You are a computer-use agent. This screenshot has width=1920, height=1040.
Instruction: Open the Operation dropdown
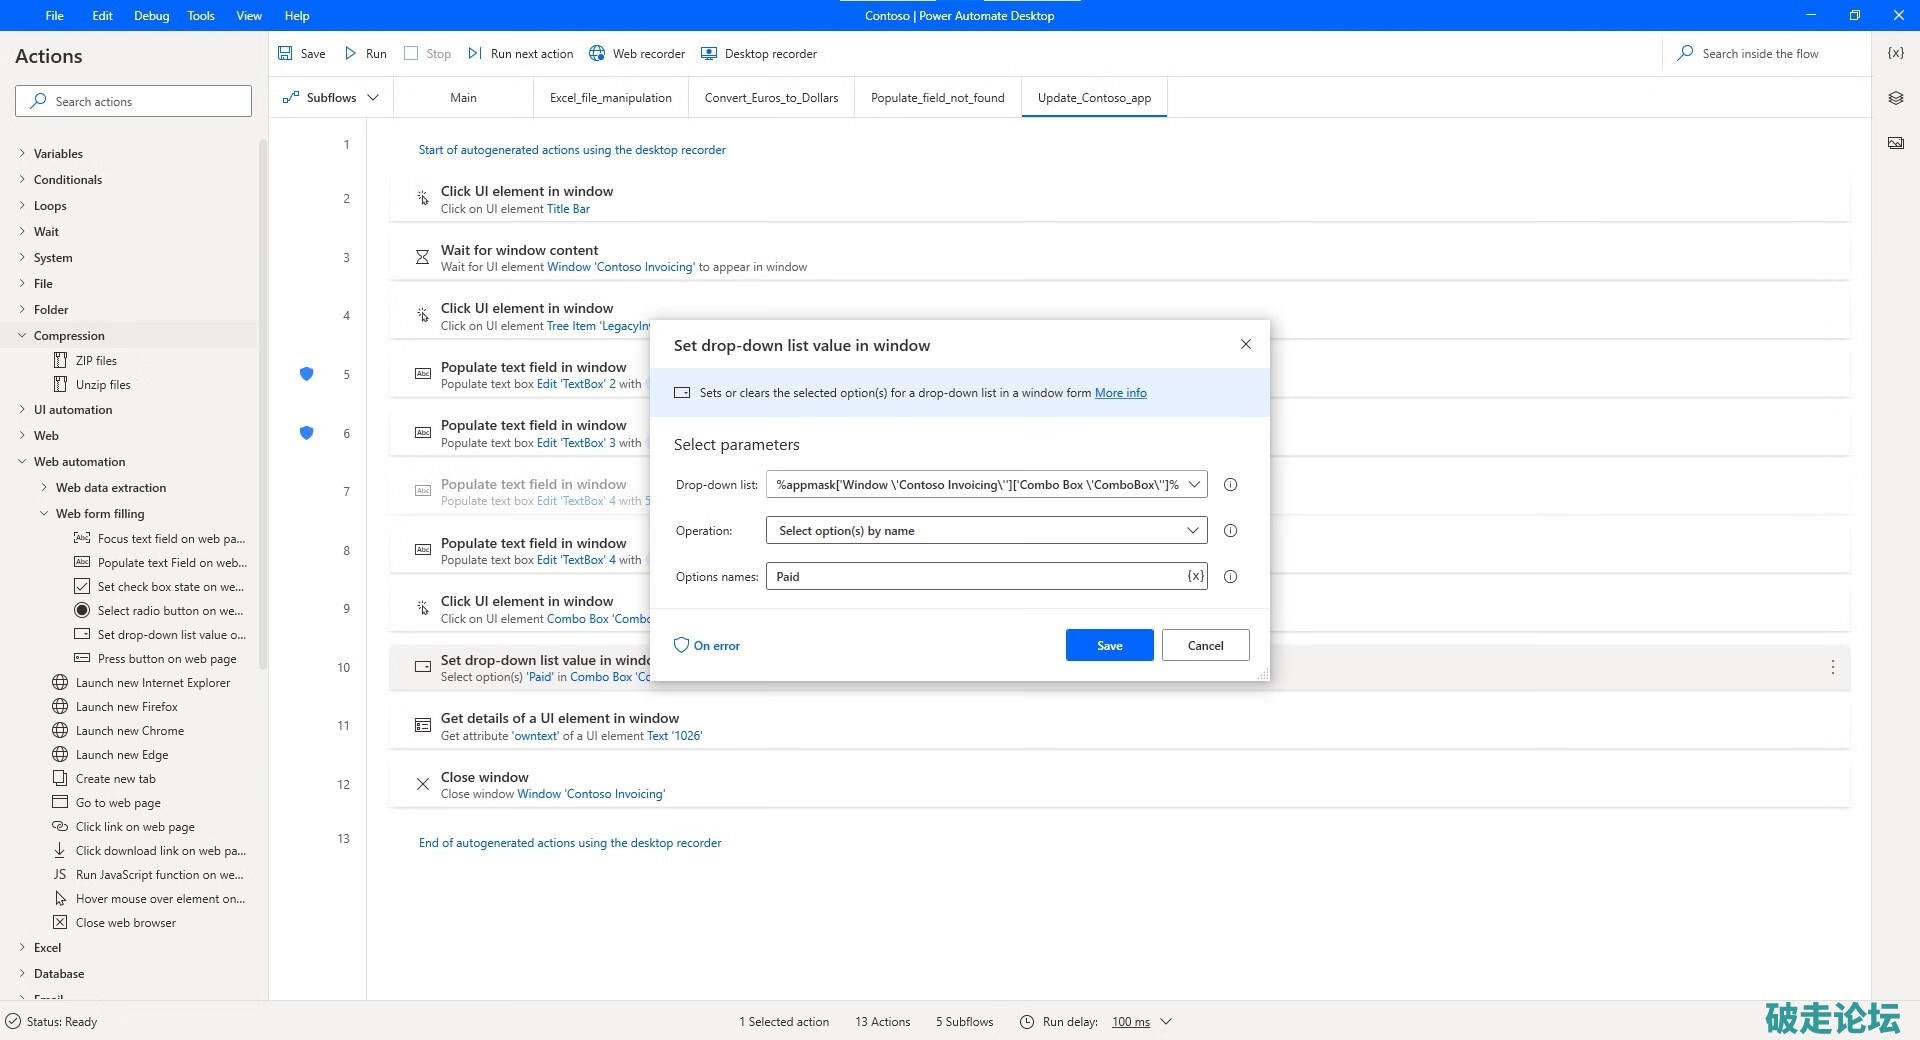click(x=1192, y=531)
